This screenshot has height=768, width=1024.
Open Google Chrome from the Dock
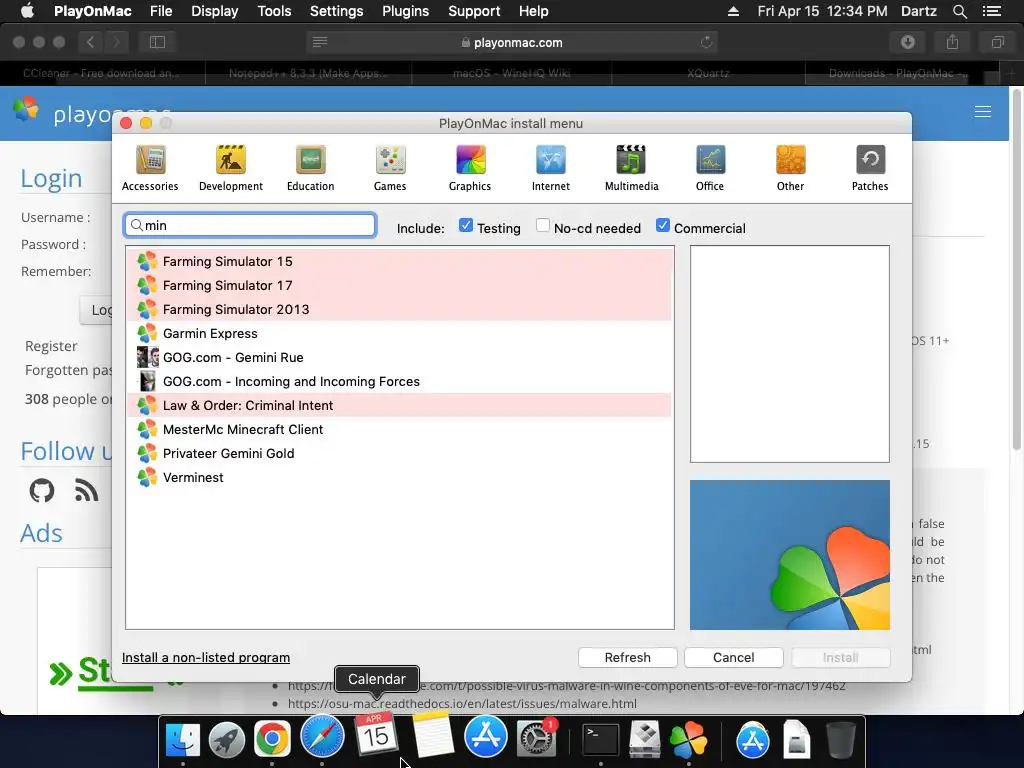tap(272, 739)
